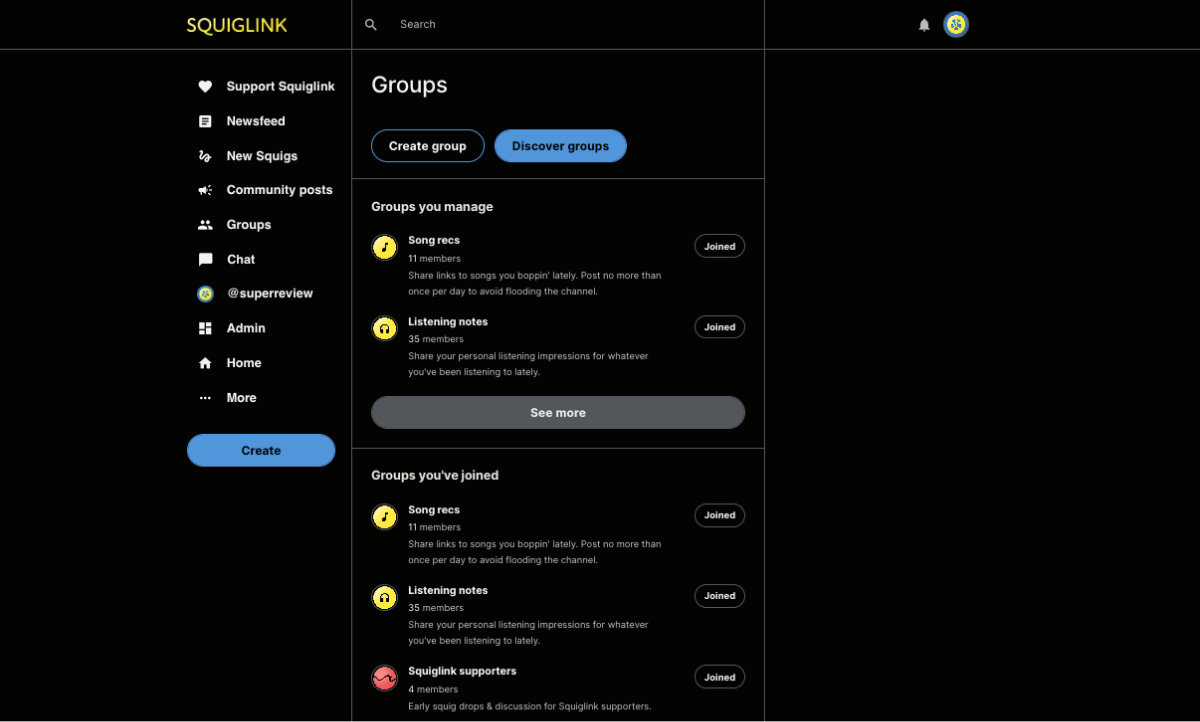
Task: Open the profile avatar in the header
Action: tap(956, 25)
